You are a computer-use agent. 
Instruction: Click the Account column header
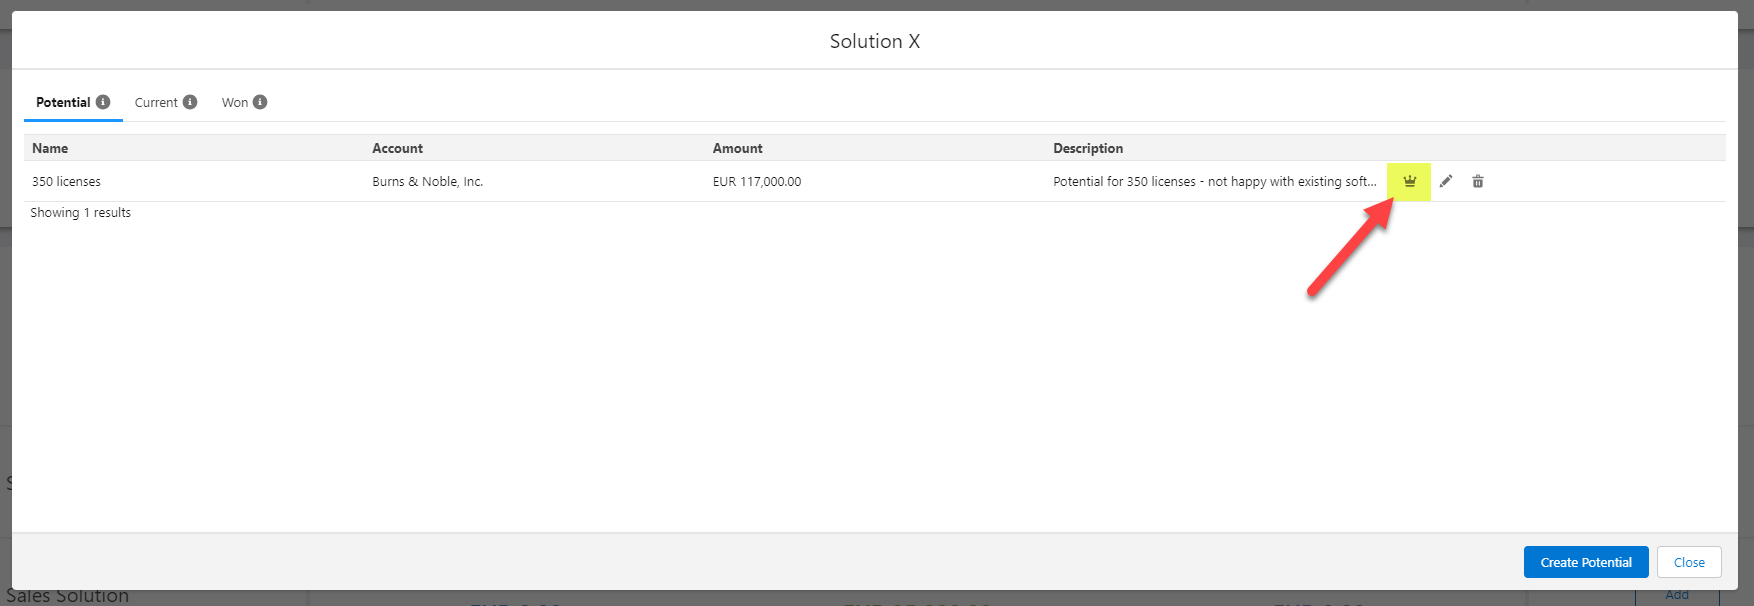[397, 148]
